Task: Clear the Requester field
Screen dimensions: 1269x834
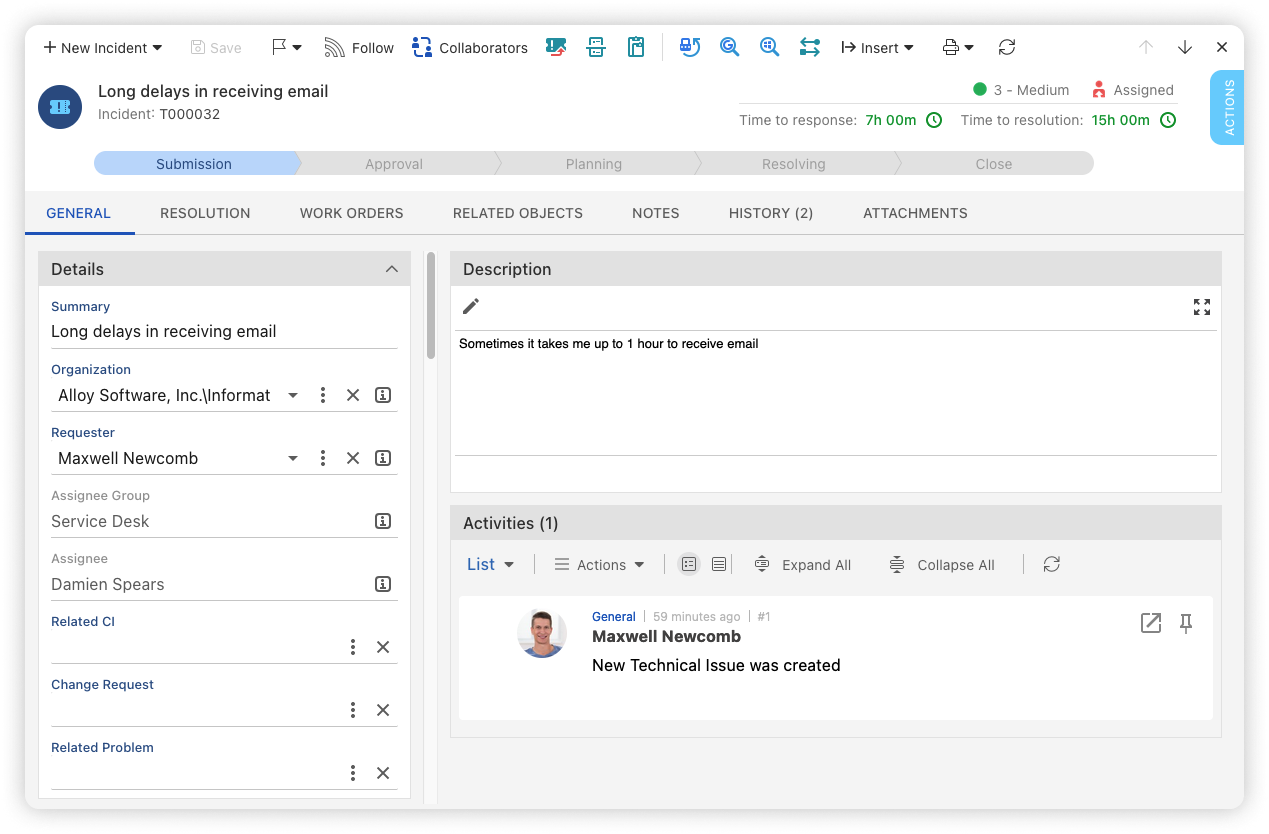Action: pyautogui.click(x=353, y=459)
